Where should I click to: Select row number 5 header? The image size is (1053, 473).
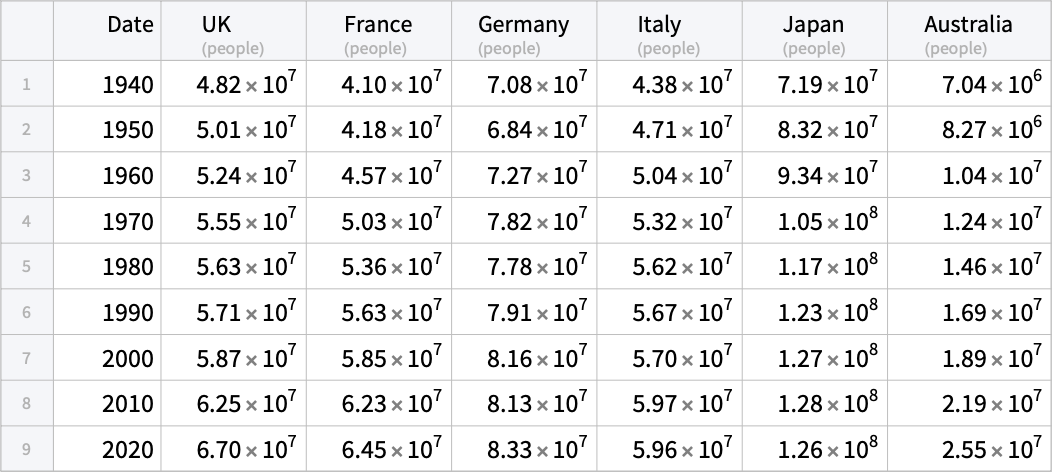[x=27, y=266]
